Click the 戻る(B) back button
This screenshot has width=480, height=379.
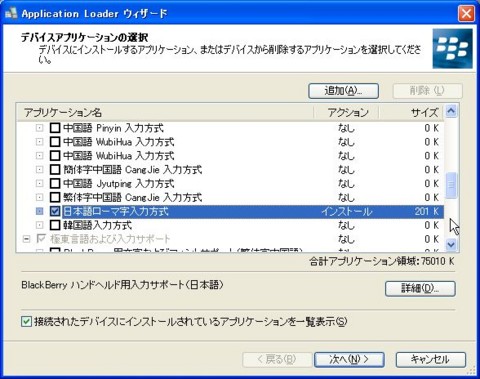(277, 360)
